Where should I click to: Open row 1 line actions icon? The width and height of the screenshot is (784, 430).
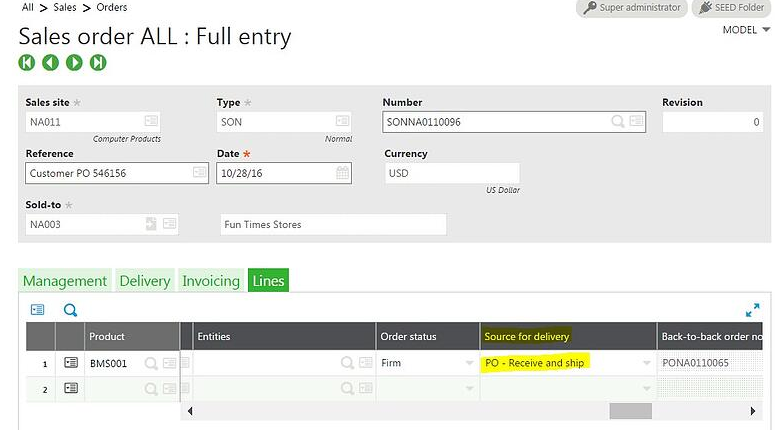[x=71, y=363]
